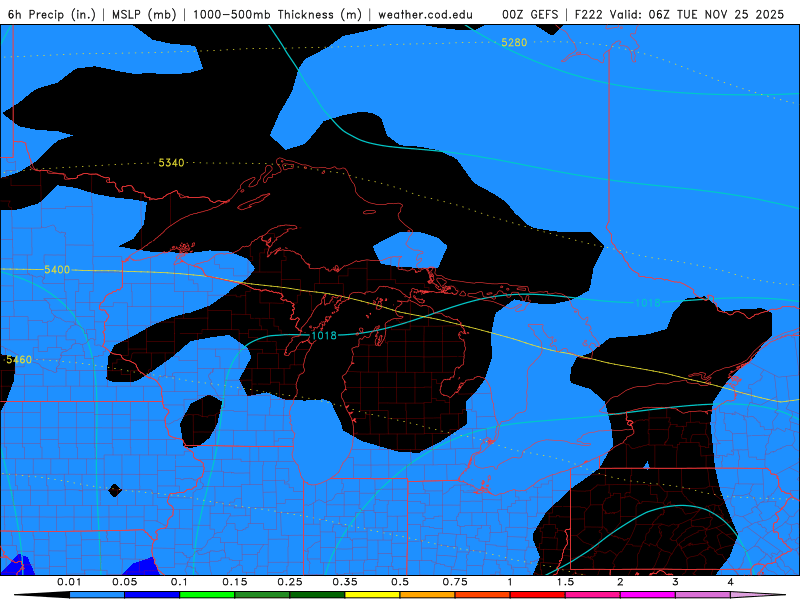800x600 pixels.
Task: Click the 0.05 legend value label
Action: 124,582
